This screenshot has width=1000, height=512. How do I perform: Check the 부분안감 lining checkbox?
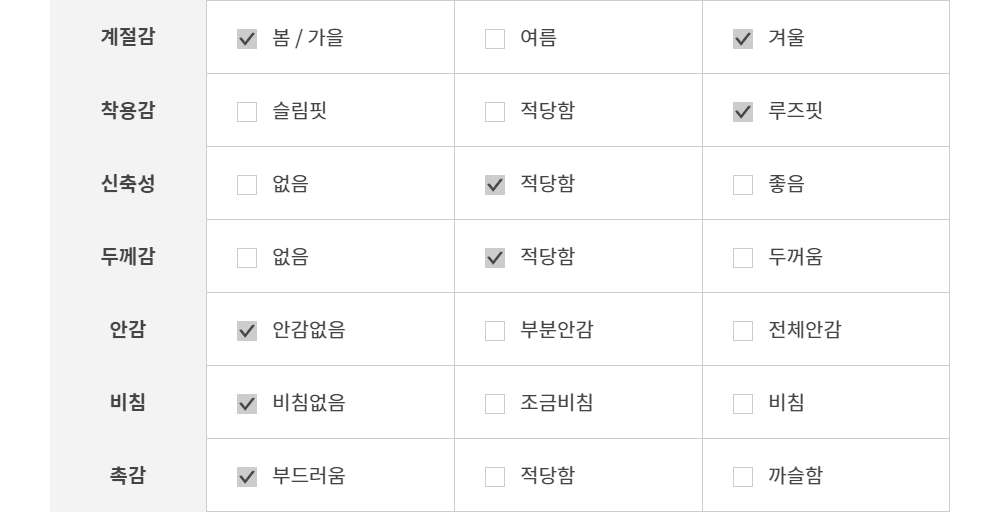[x=495, y=332]
